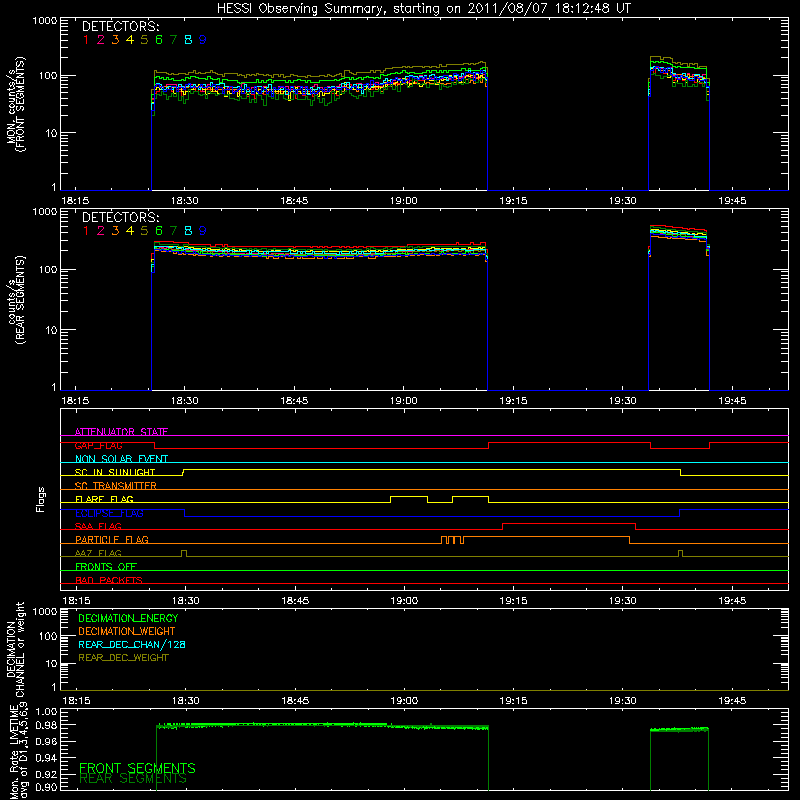Viewport: 800px width, 800px height.
Task: Click the NON_SOLAR_EVENT flag label
Action: 121,459
